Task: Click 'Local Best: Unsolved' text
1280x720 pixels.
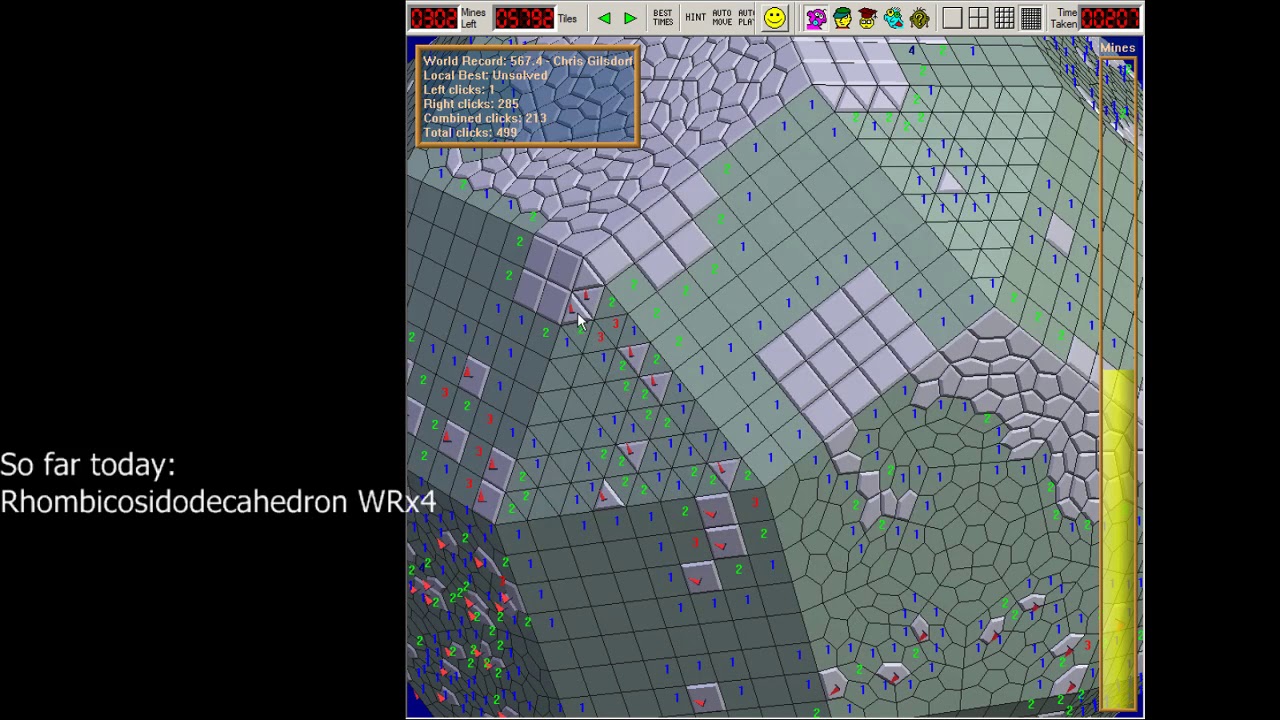Action: click(x=485, y=75)
